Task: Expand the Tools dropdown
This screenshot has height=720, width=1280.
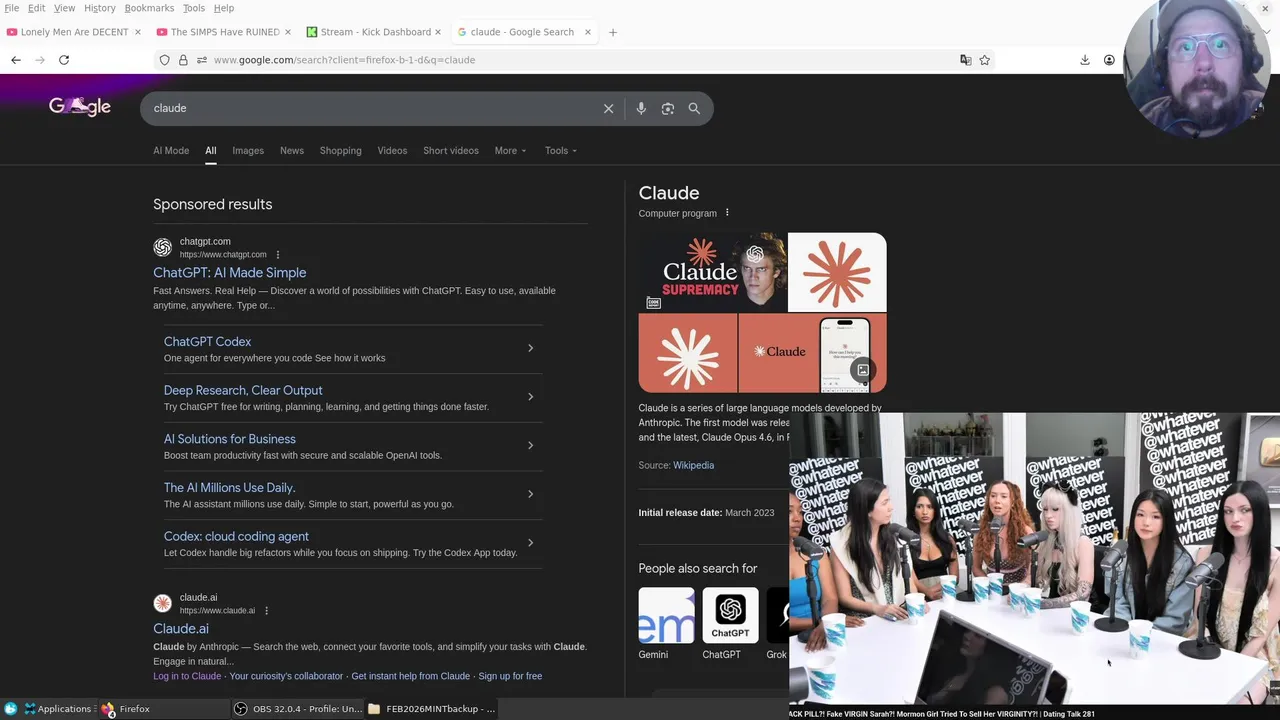Action: click(x=560, y=151)
